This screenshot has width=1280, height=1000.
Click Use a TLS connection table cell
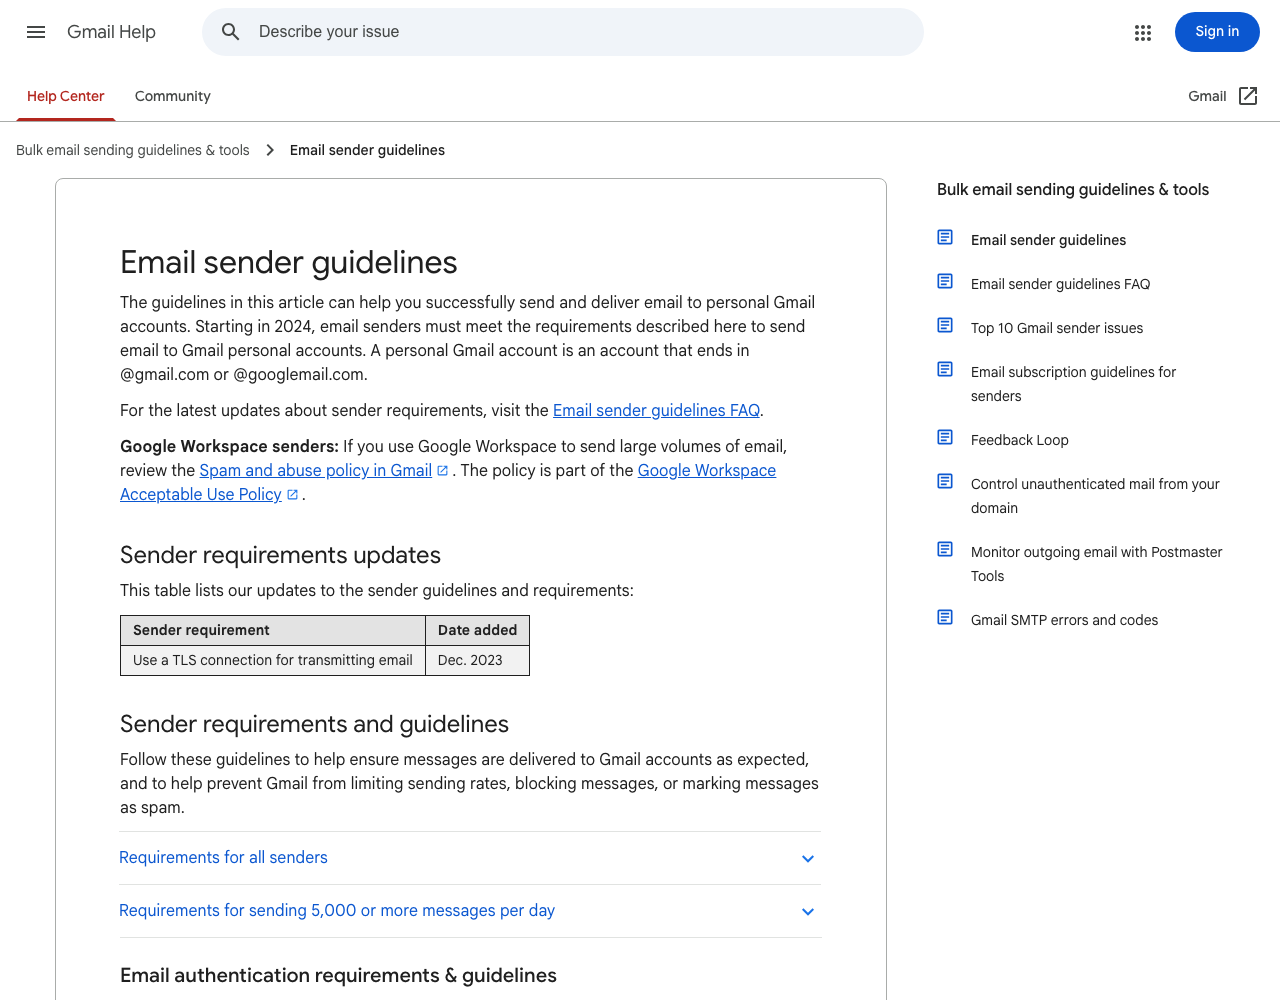pos(273,660)
